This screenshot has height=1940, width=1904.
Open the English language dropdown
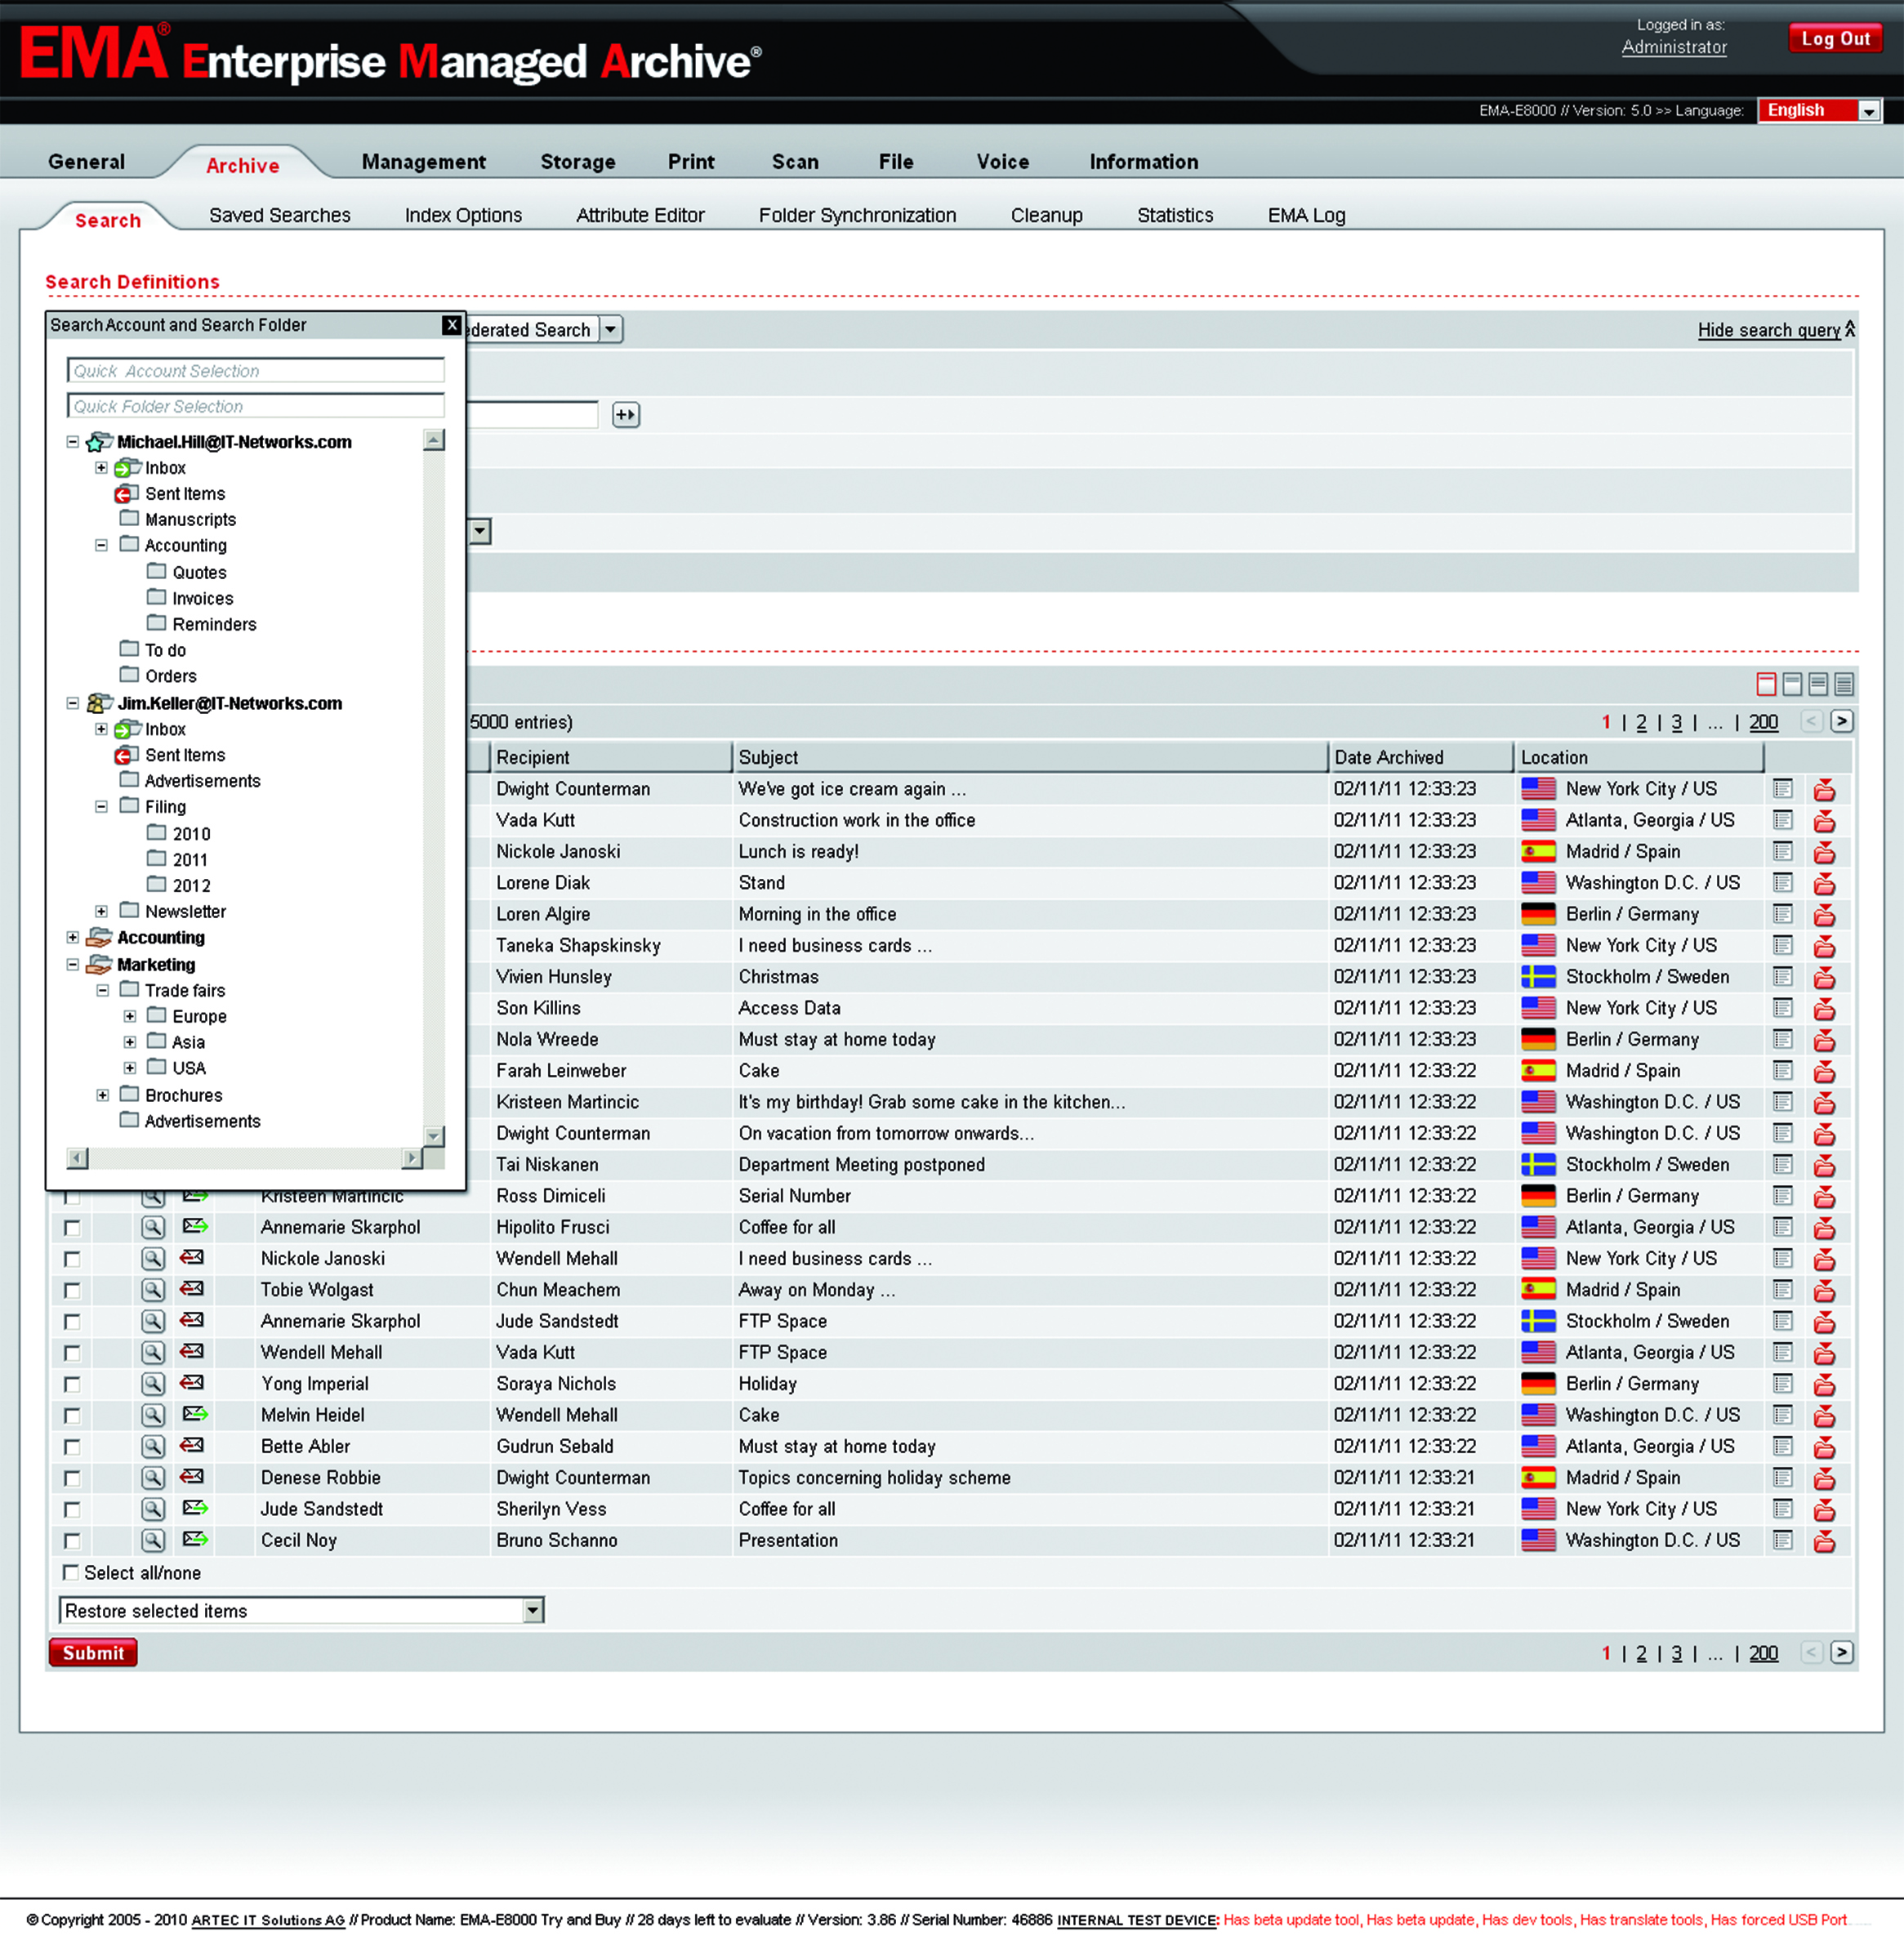pyautogui.click(x=1868, y=111)
